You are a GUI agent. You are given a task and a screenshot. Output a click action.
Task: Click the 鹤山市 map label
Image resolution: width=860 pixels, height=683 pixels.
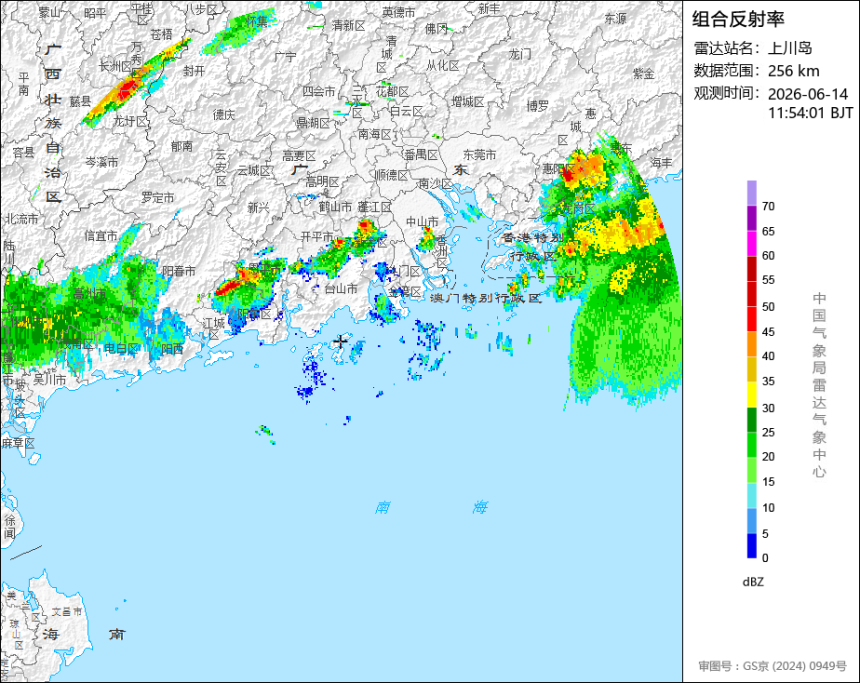(x=335, y=207)
